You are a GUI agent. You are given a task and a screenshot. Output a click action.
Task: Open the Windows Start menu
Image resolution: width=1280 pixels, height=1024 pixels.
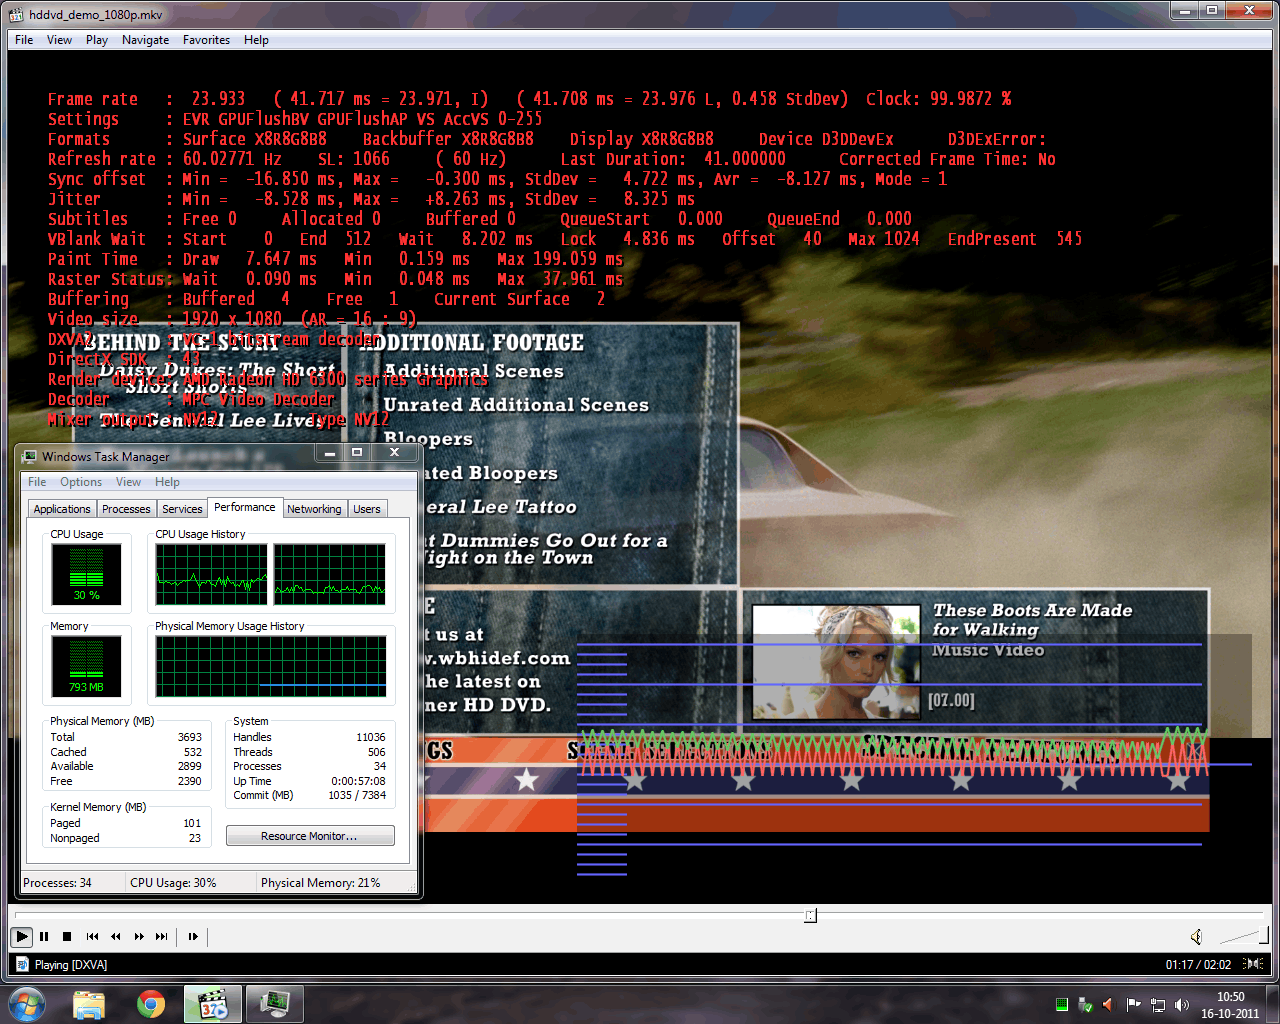(27, 1003)
